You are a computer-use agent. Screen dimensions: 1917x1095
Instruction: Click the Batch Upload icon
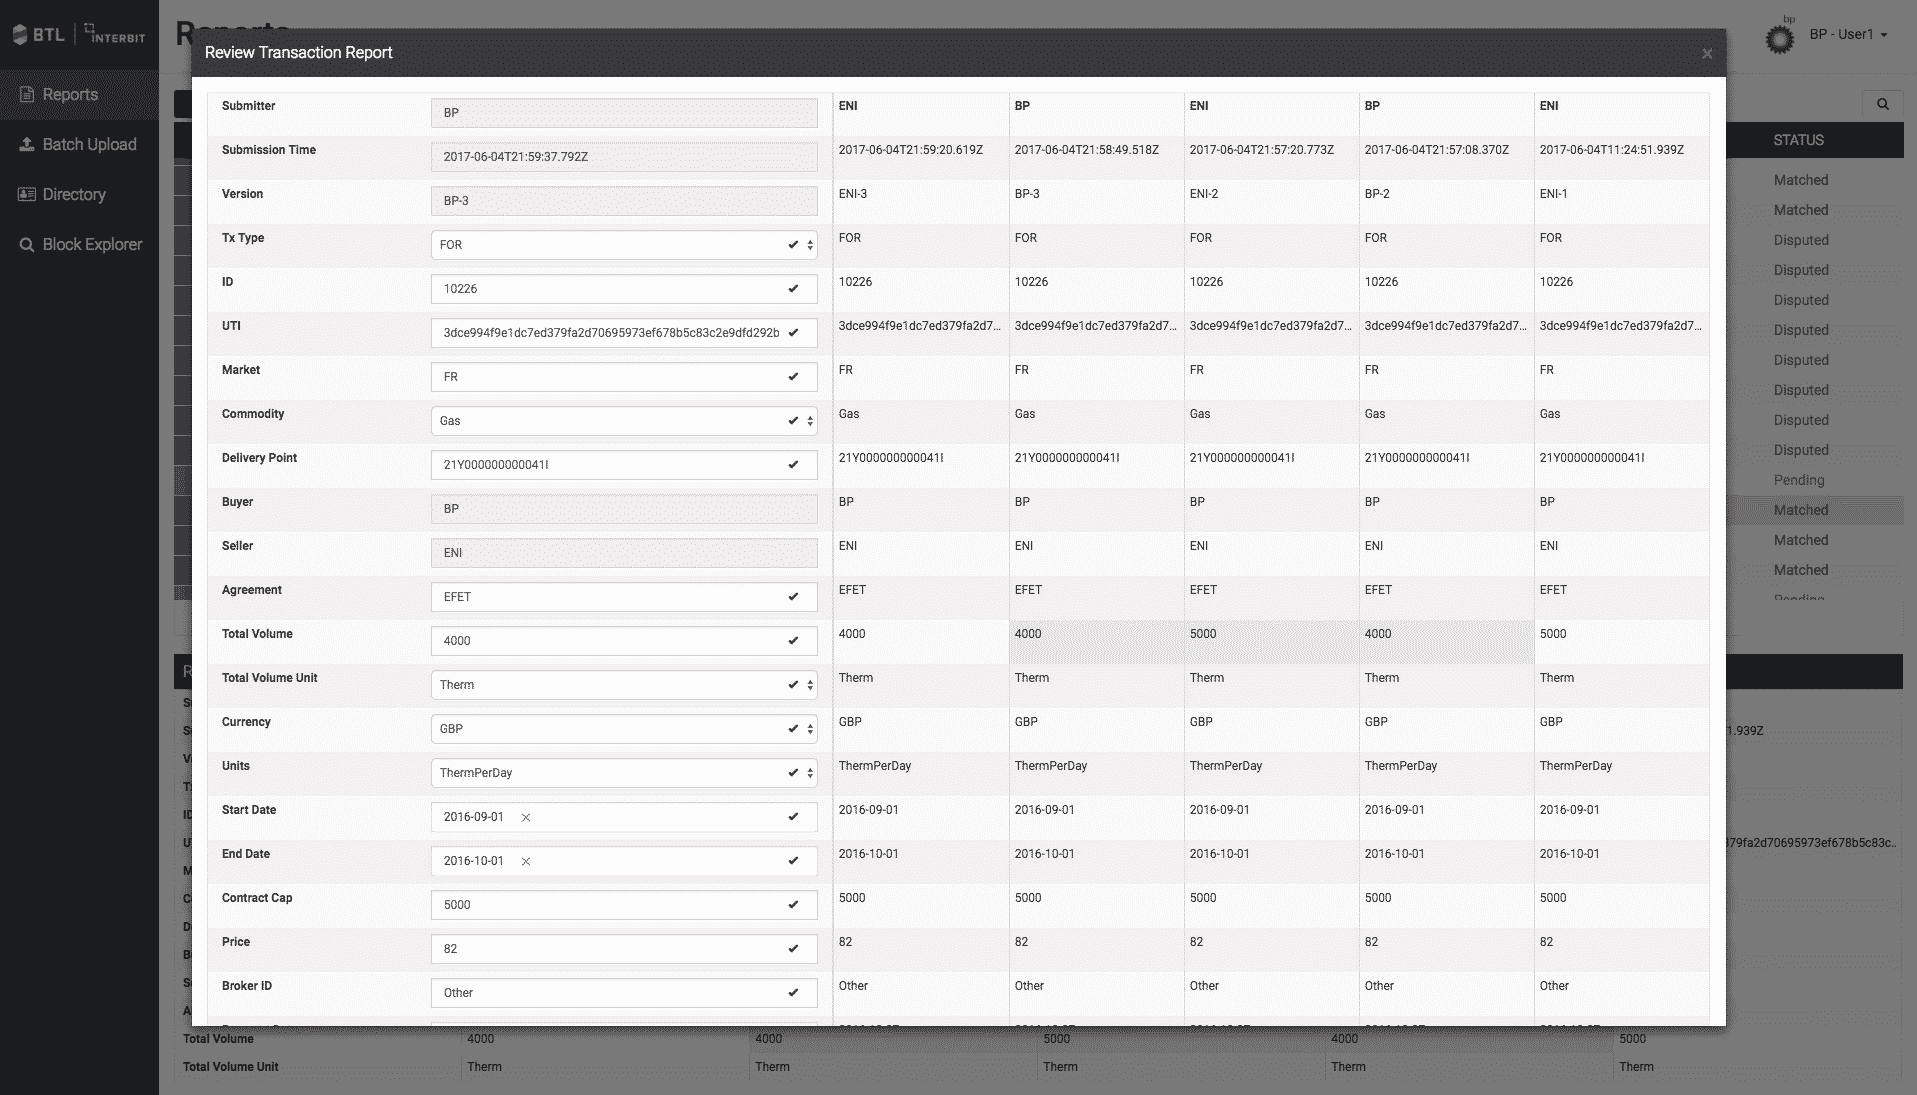[27, 145]
